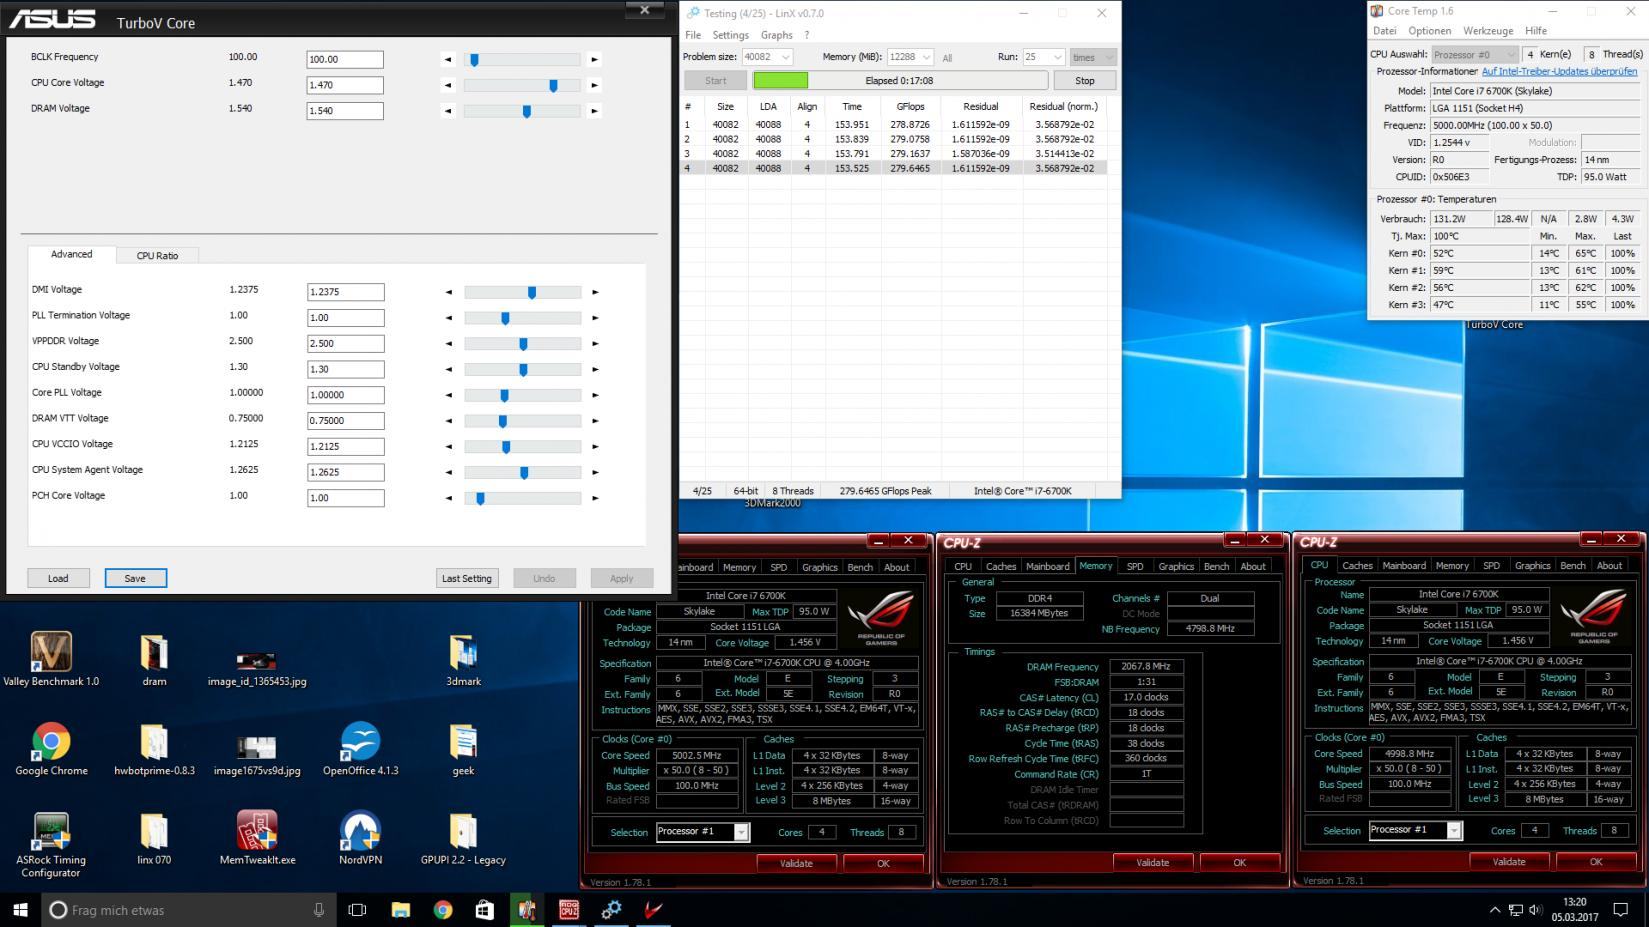Screen dimensions: 1649x927
Task: Decrease PCH Core Voltage with left arrow
Action: [449, 498]
